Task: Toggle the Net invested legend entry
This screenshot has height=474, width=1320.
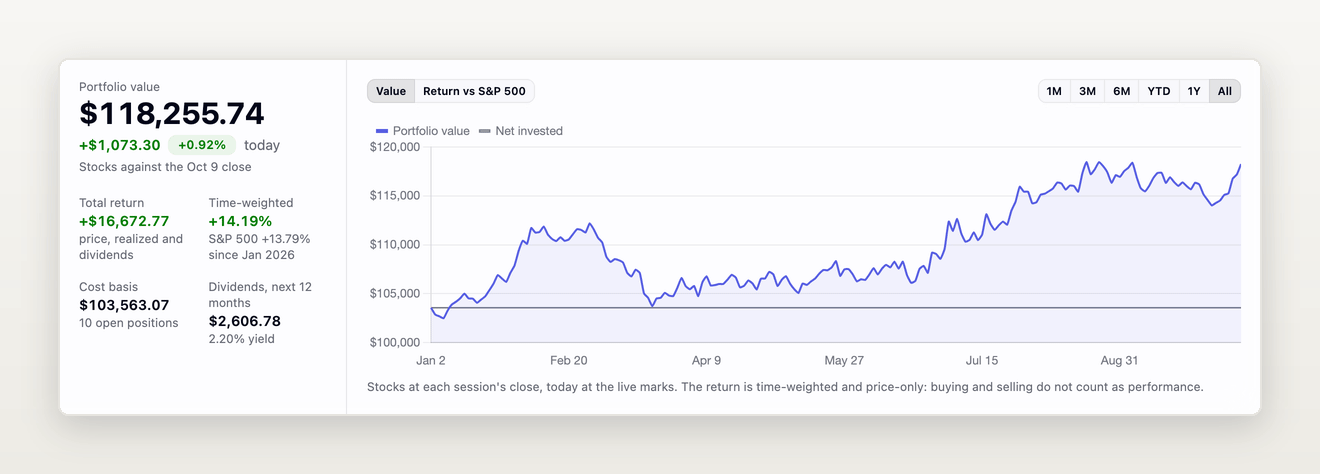Action: click(521, 131)
